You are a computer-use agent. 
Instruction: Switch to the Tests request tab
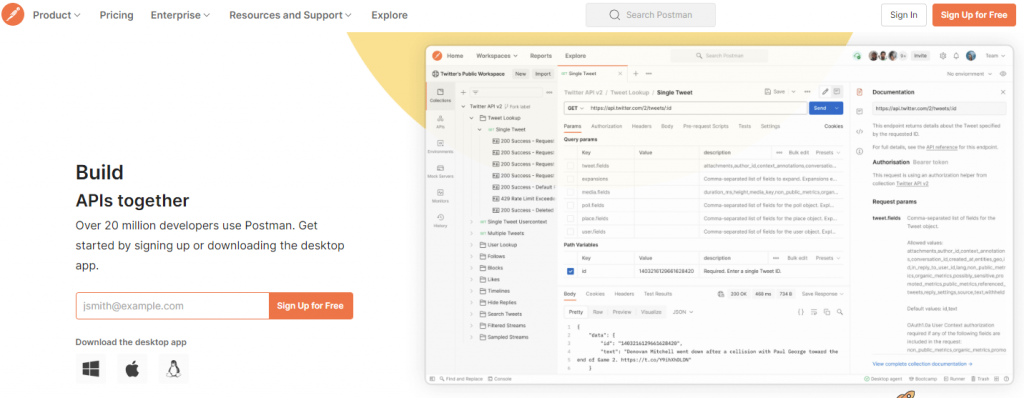point(744,125)
